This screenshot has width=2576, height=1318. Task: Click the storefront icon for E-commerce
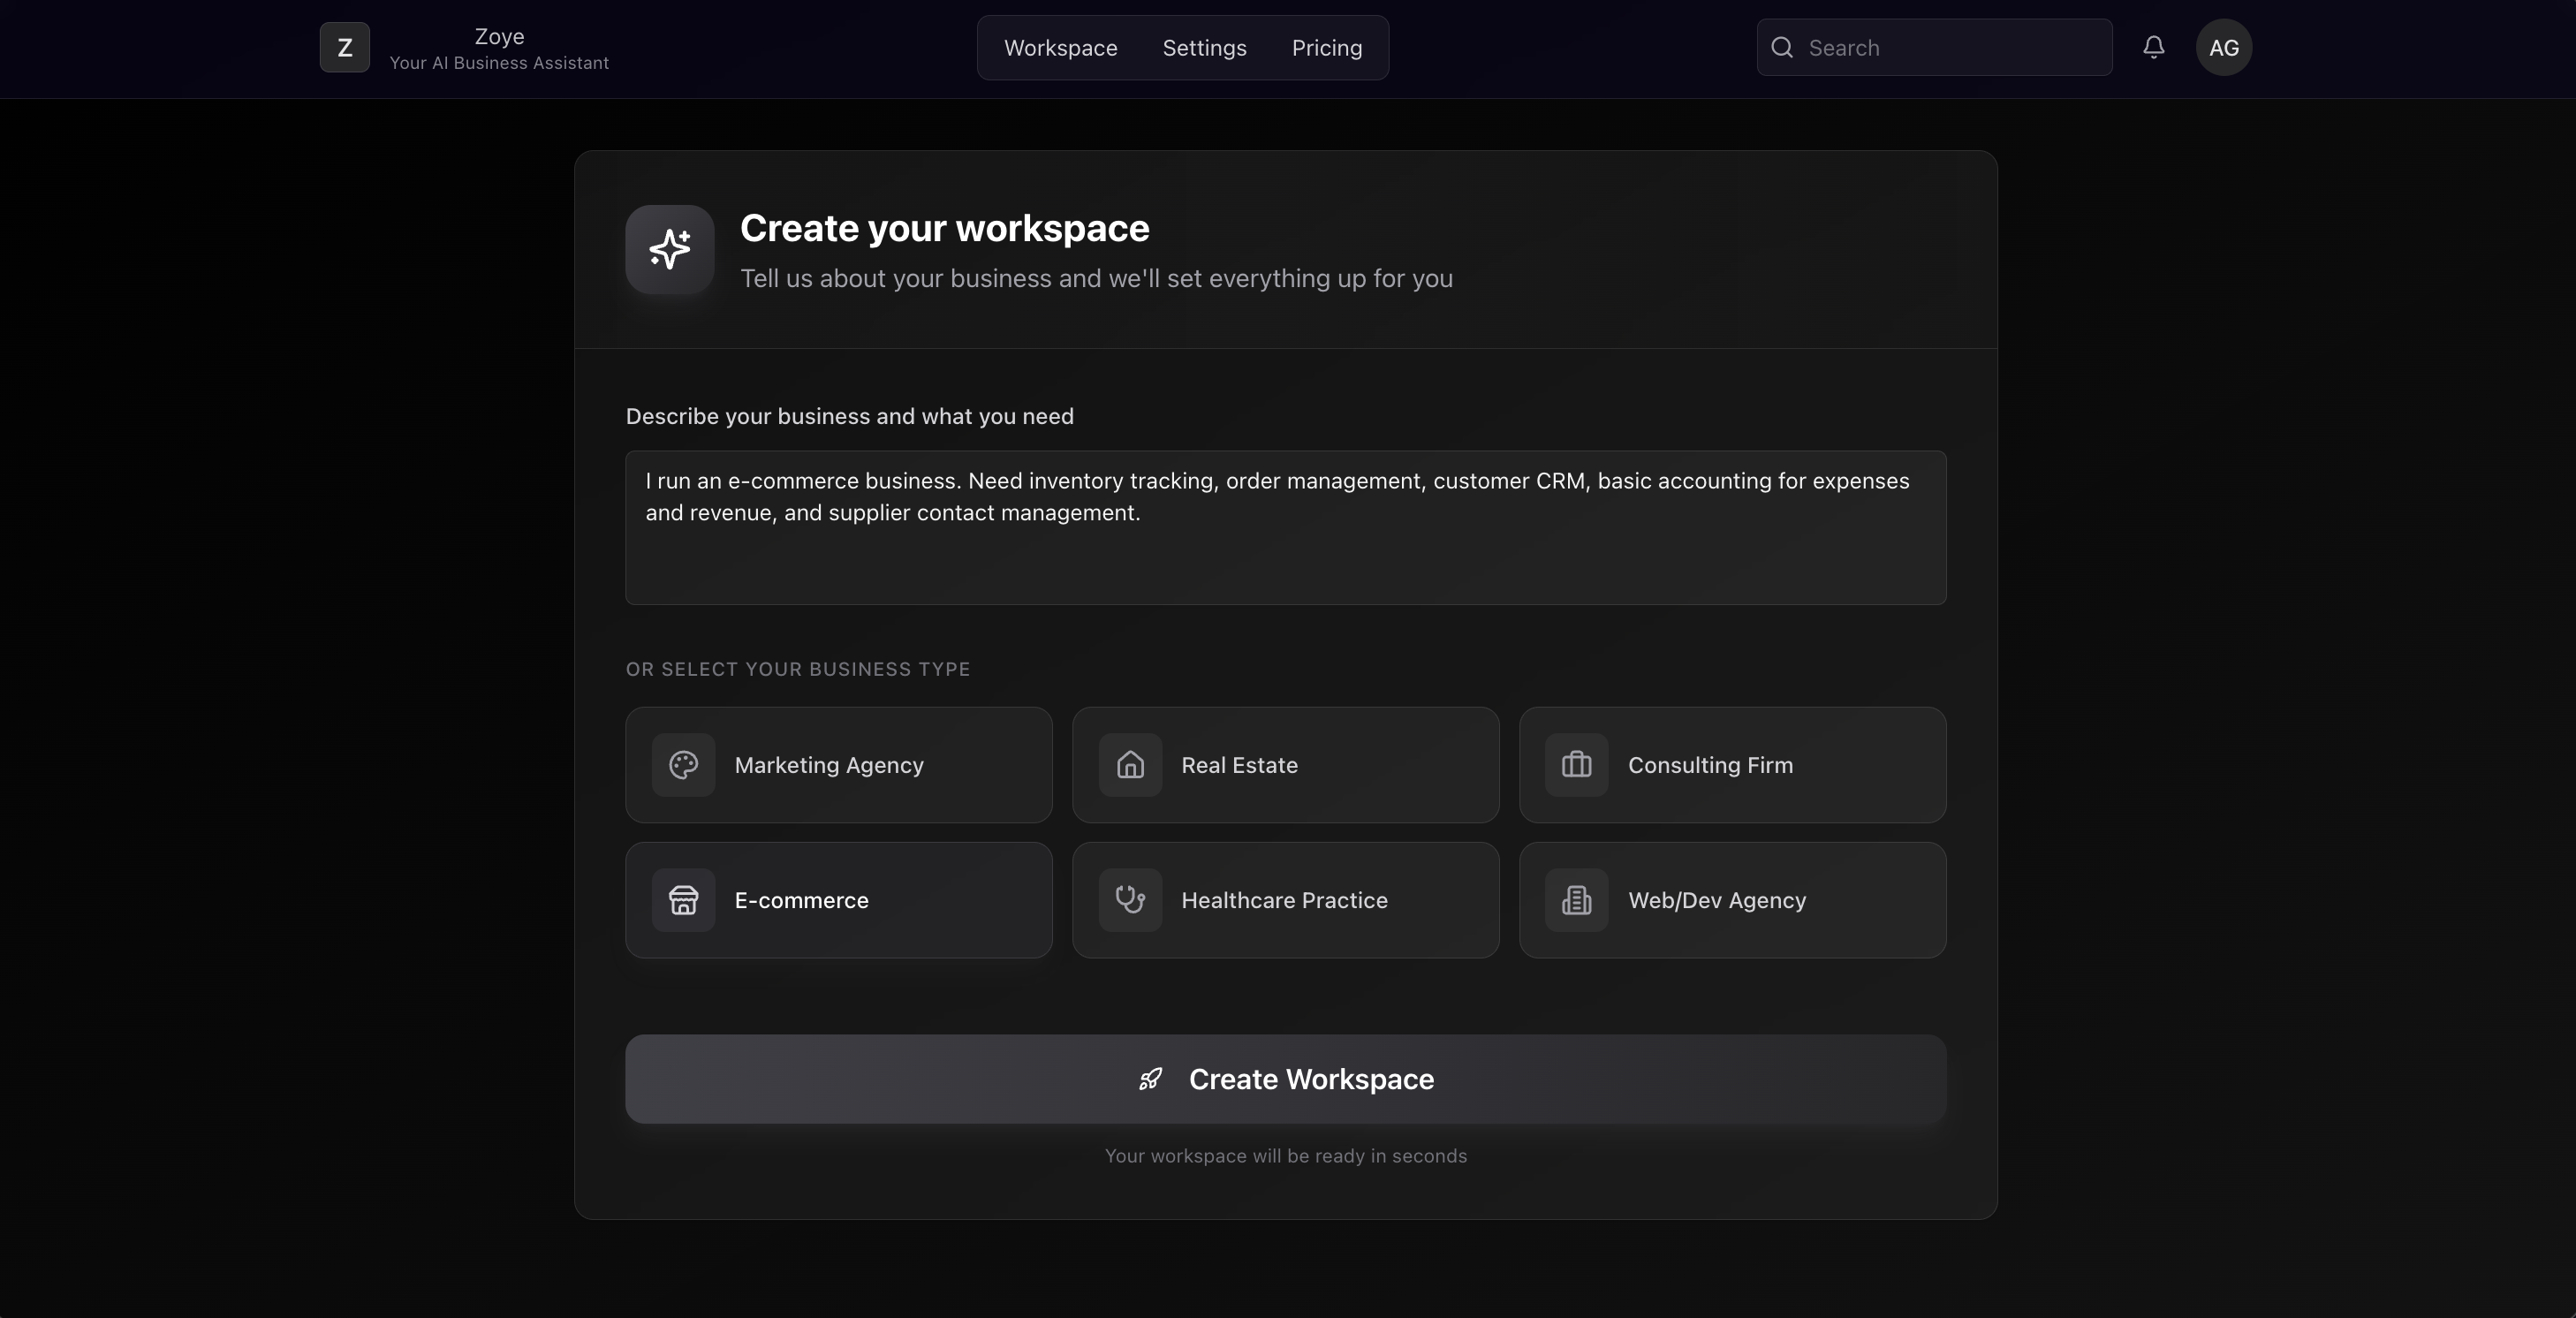pos(684,900)
